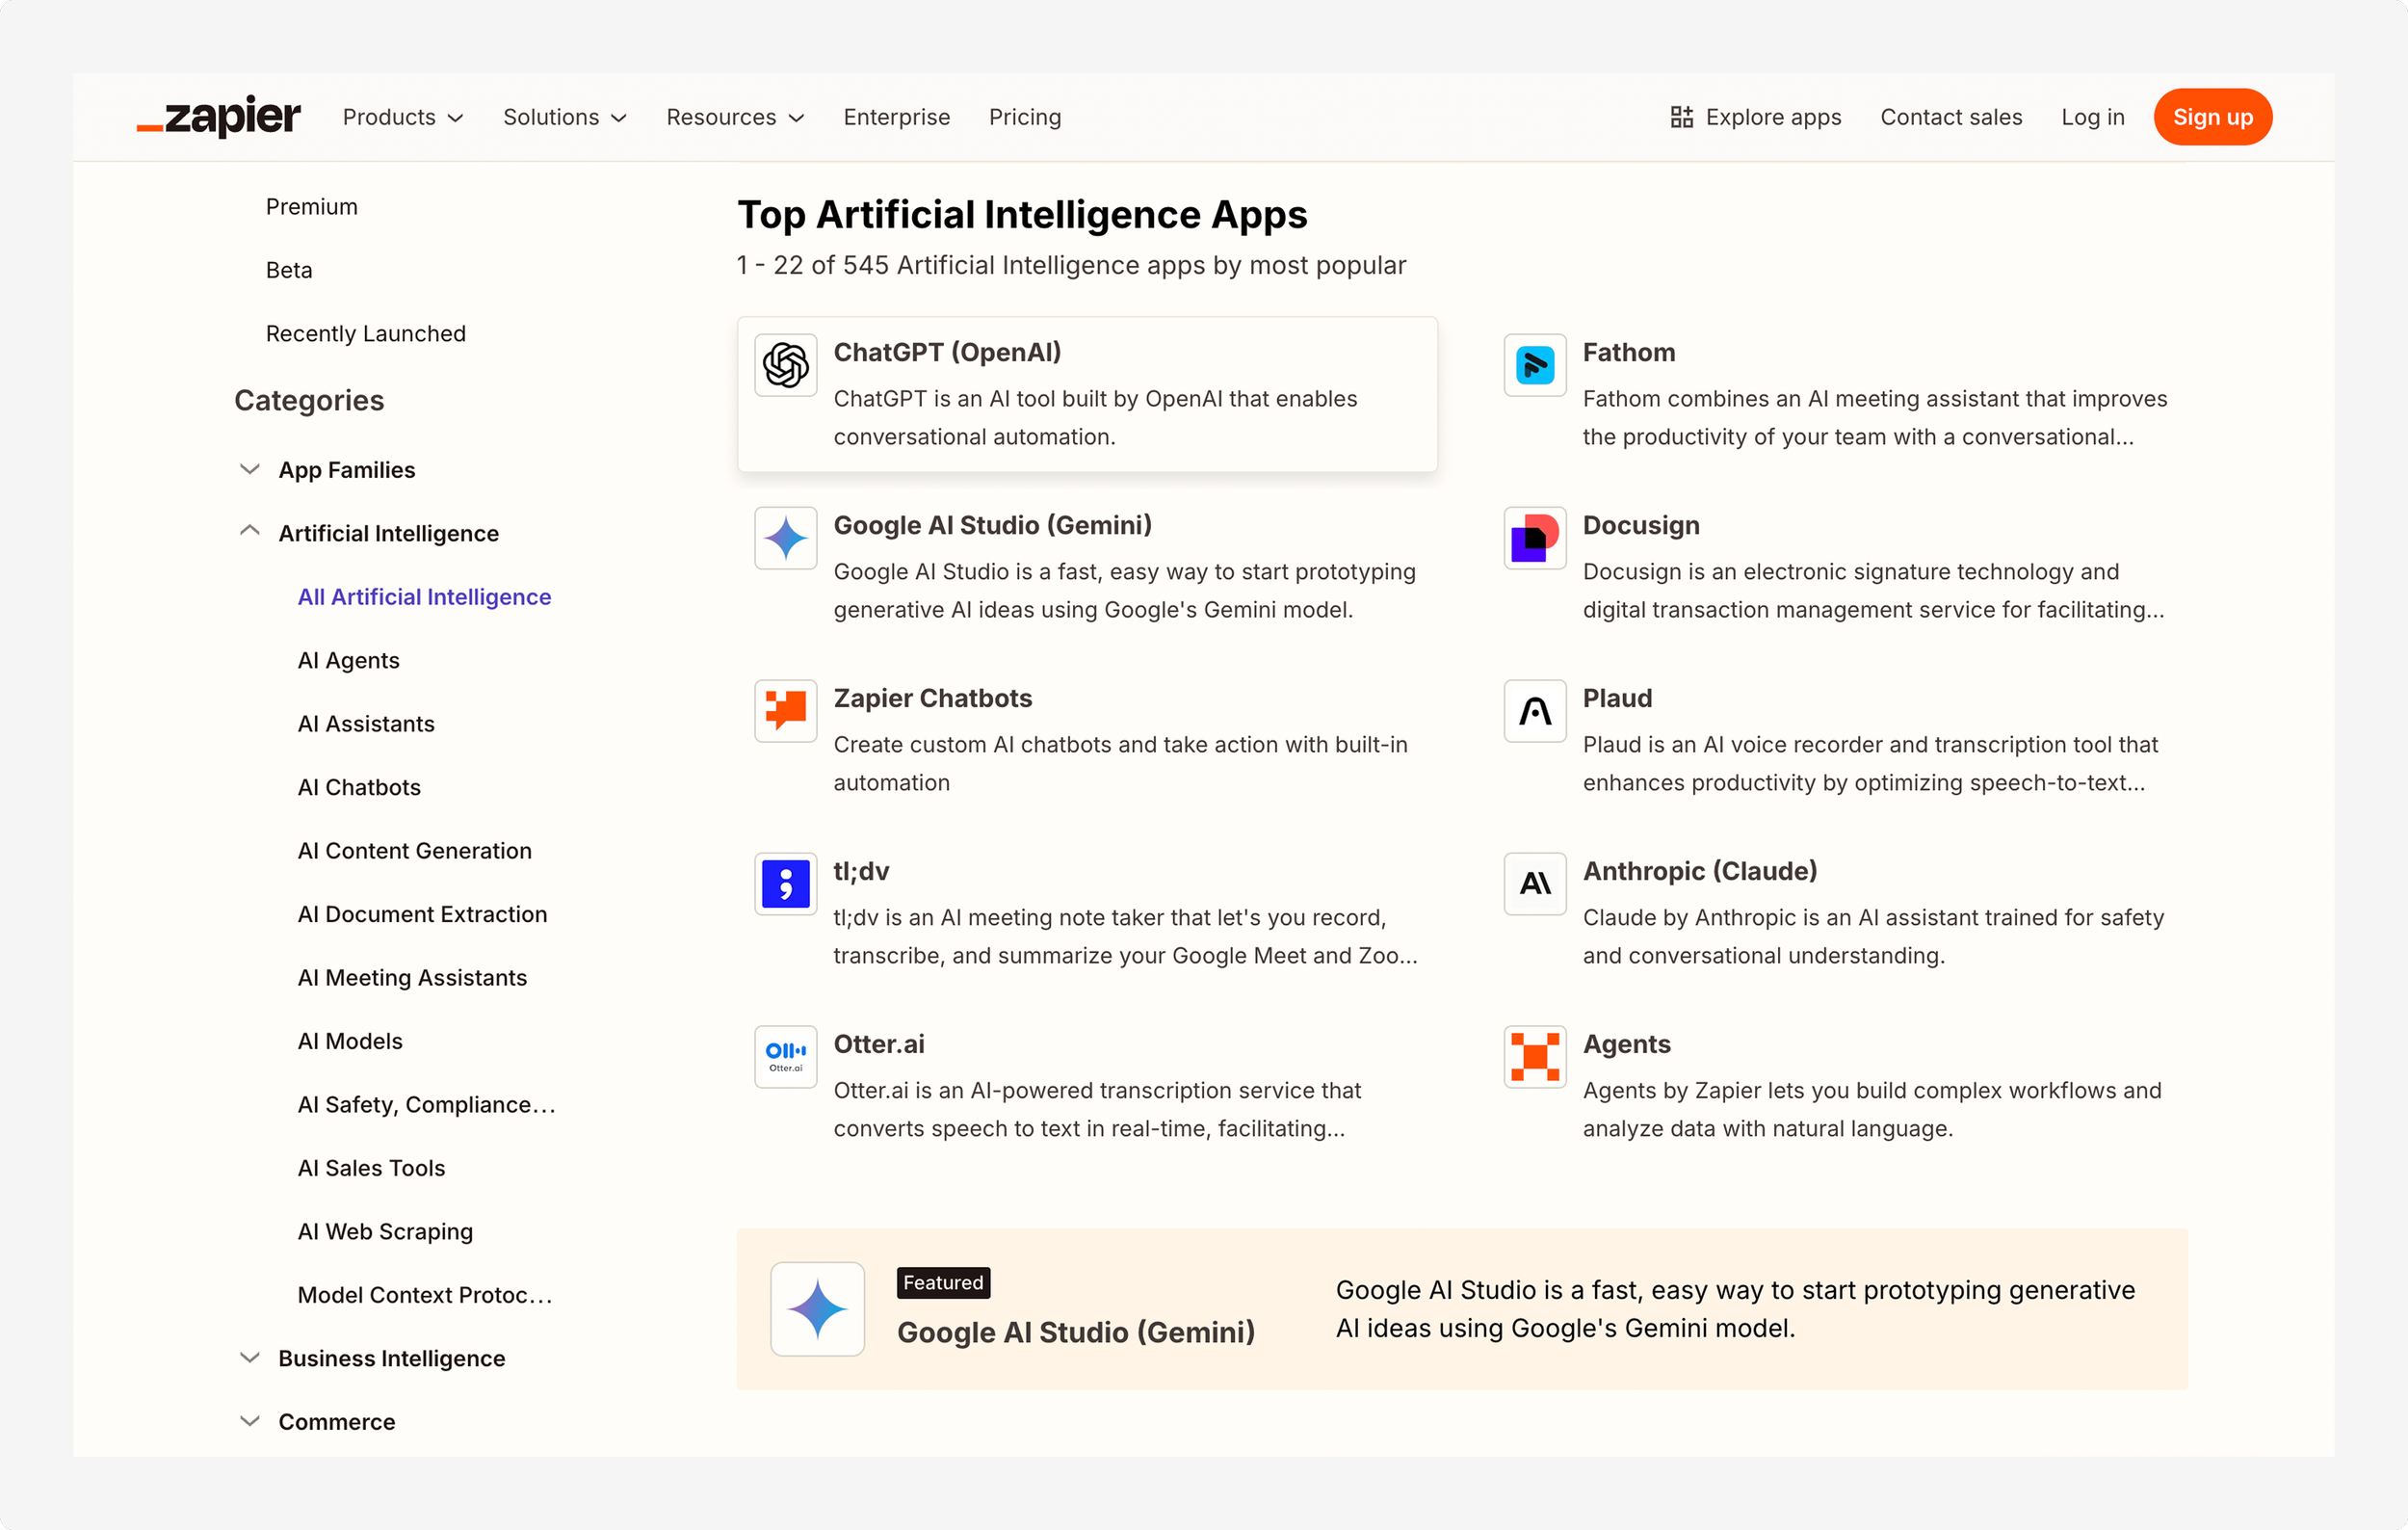Collapse the Artificial Intelligence category
2408x1530 pixels.
tap(250, 532)
